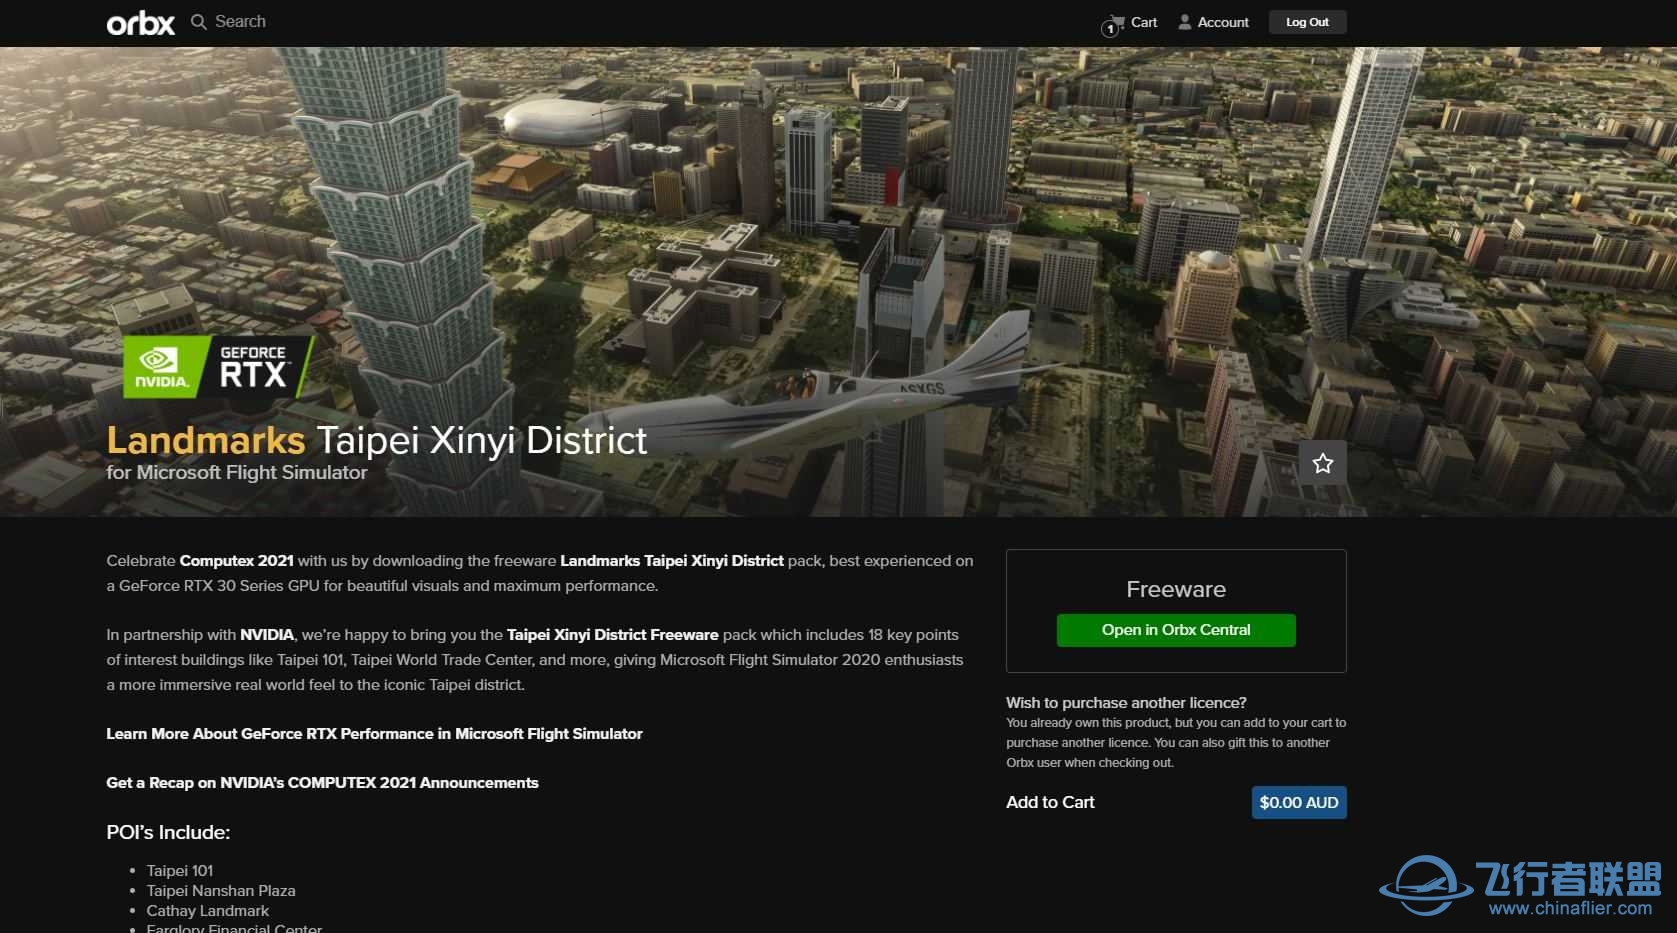The image size is (1677, 933).
Task: Click the Cathay Landmark list item
Action: (208, 911)
